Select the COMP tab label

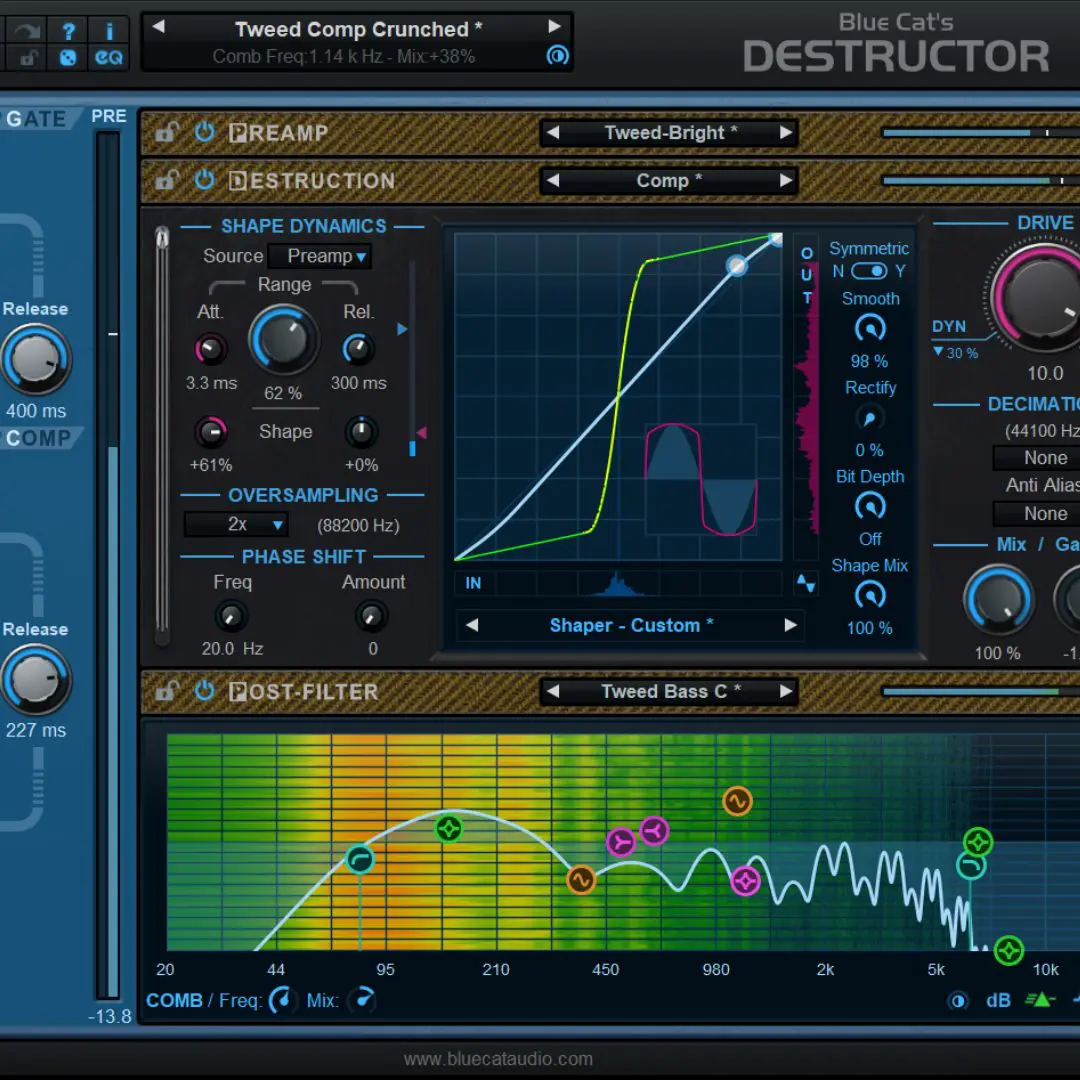pos(39,438)
